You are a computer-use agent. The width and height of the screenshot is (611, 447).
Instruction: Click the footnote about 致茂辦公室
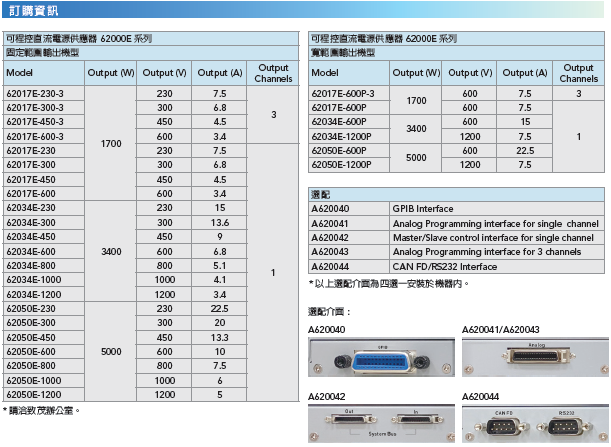click(x=41, y=410)
